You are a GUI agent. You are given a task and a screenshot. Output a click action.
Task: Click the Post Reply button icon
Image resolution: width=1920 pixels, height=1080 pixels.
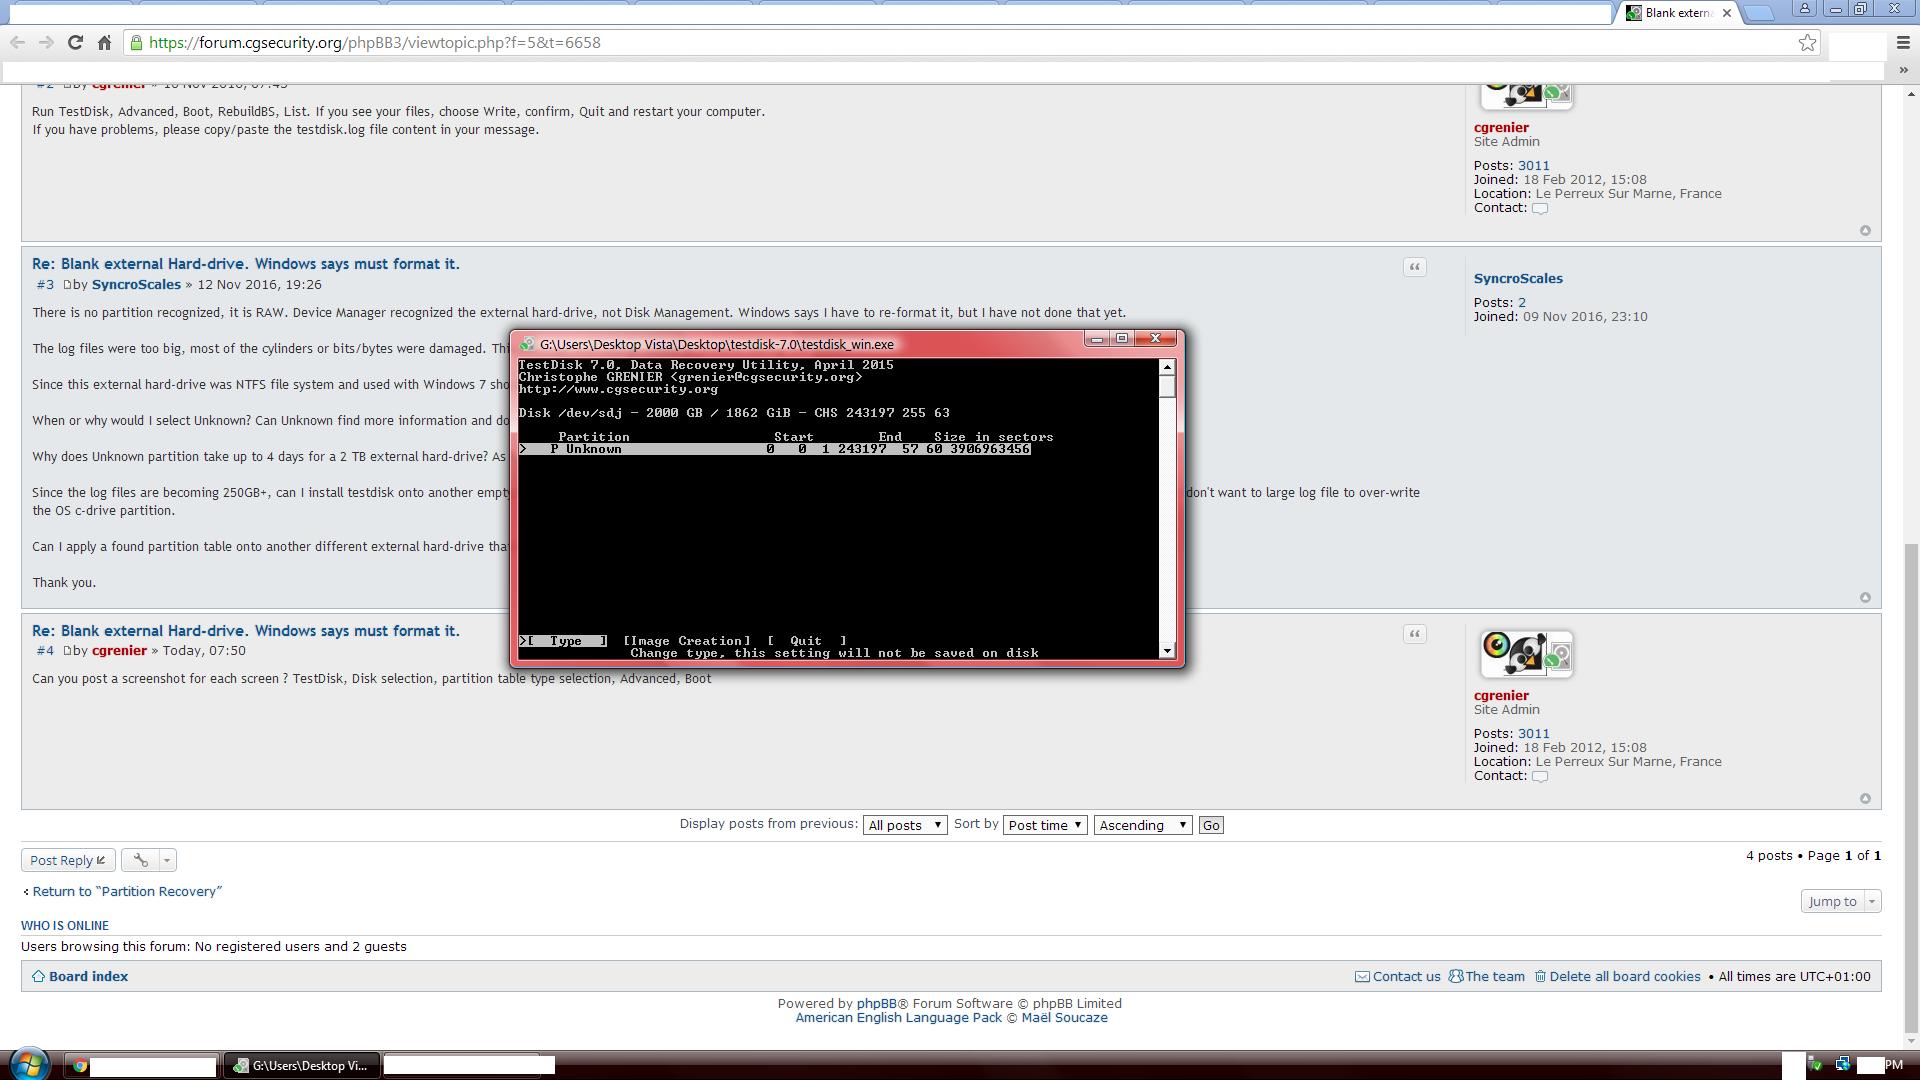(x=100, y=858)
